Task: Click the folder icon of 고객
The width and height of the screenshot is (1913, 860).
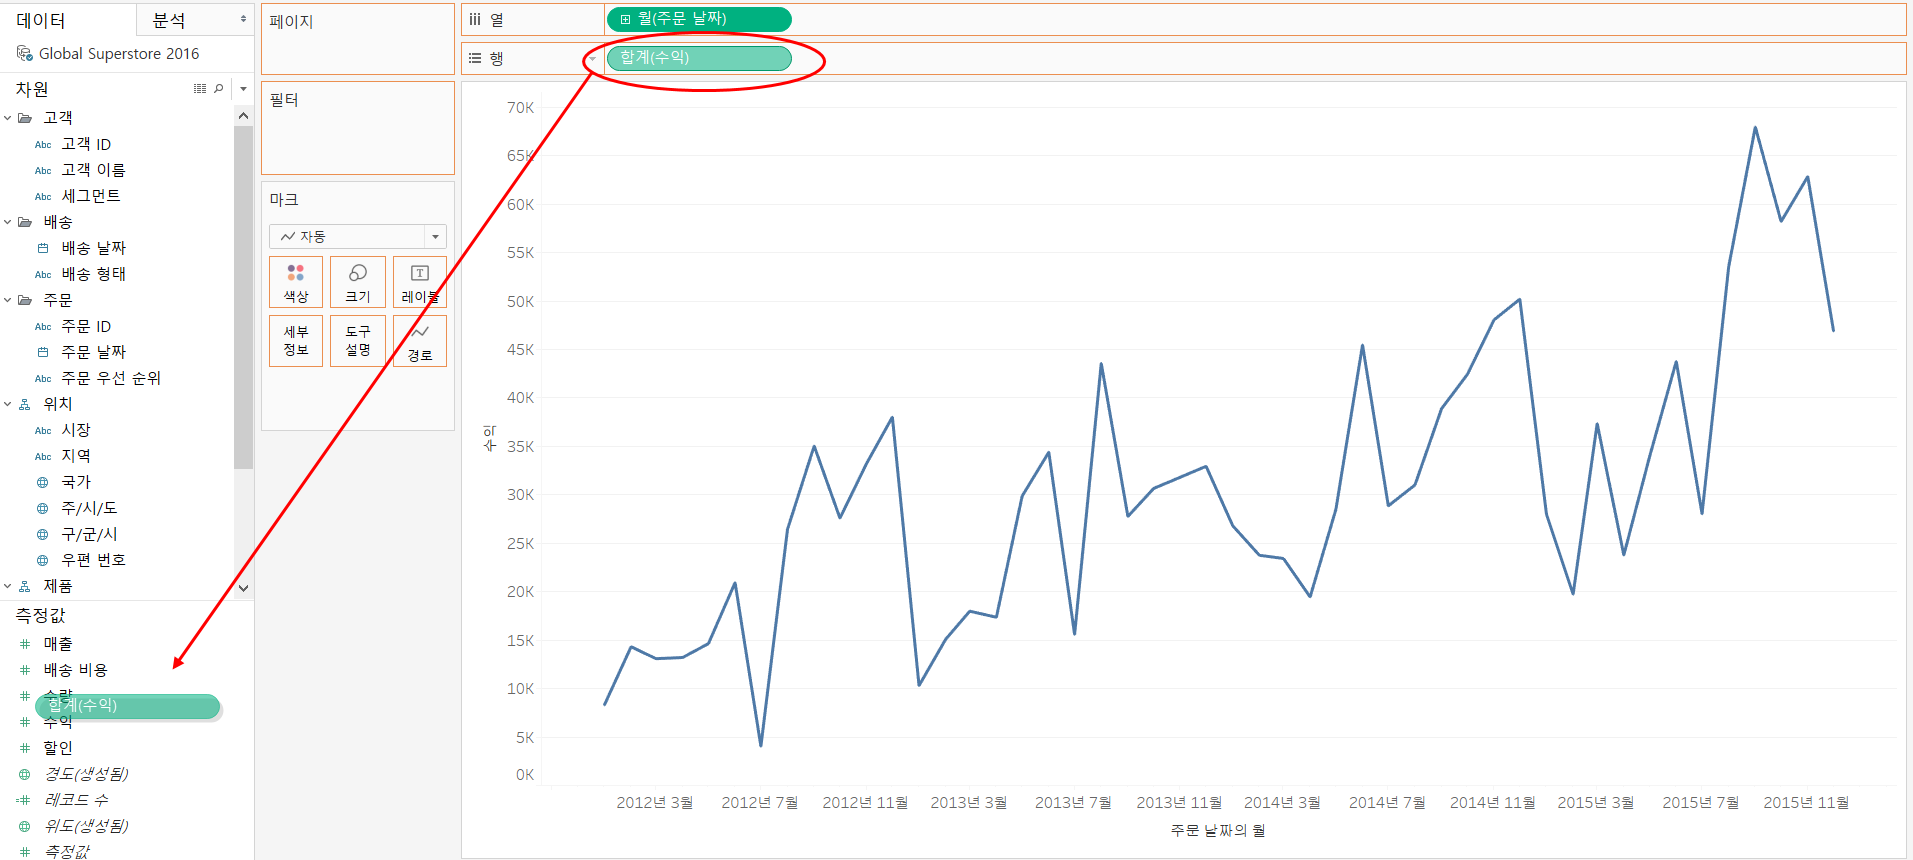Action: [25, 118]
